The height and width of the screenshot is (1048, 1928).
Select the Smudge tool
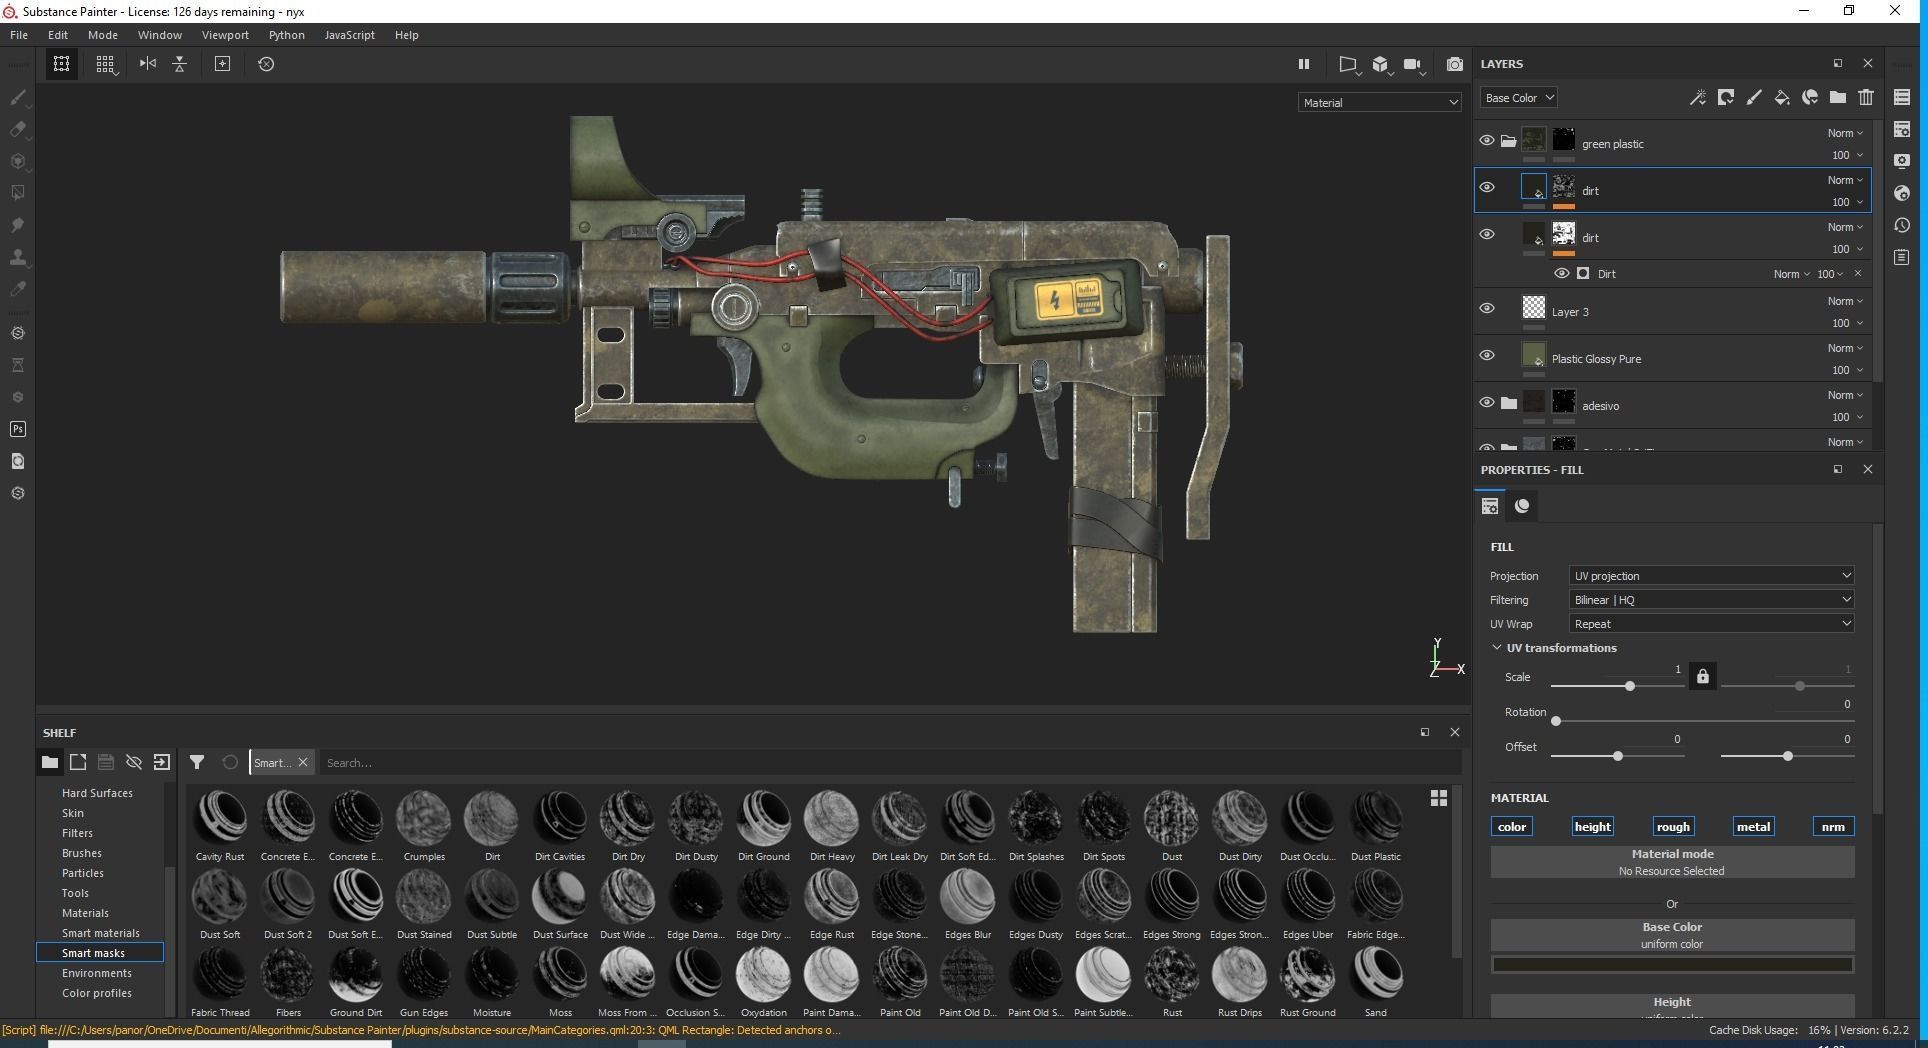pos(18,225)
